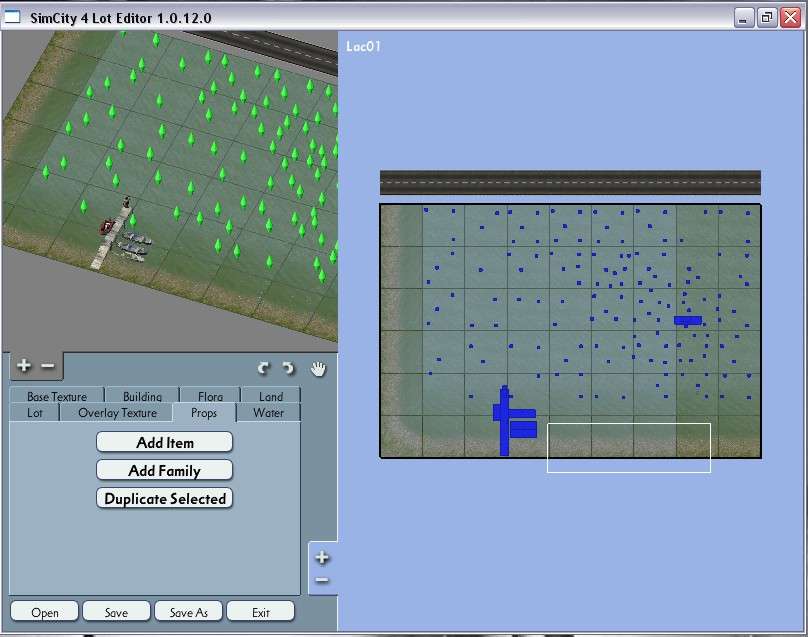
Task: Zoom out the 3D preview with minus icon
Action: click(47, 367)
